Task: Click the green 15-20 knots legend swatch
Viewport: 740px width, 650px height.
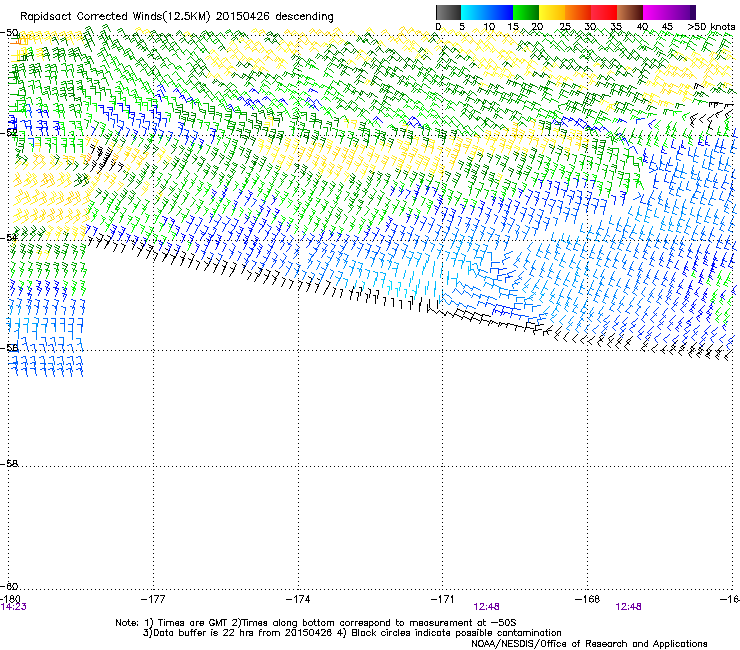Action: pyautogui.click(x=526, y=12)
